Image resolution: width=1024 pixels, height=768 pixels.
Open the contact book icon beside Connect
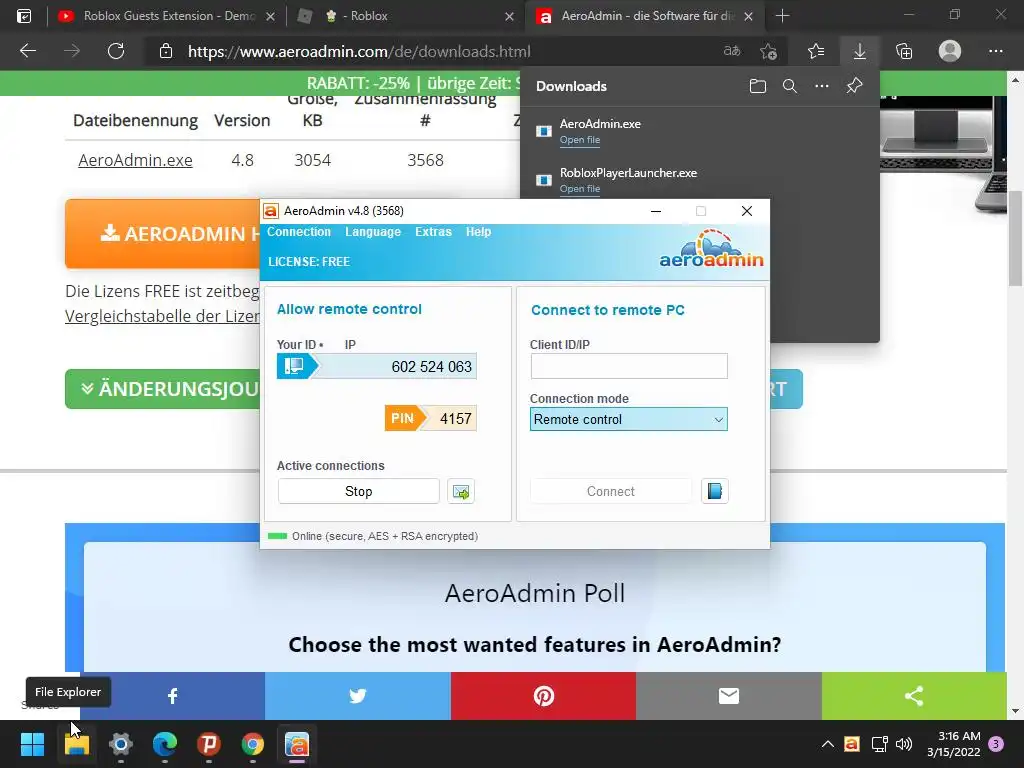pos(714,491)
